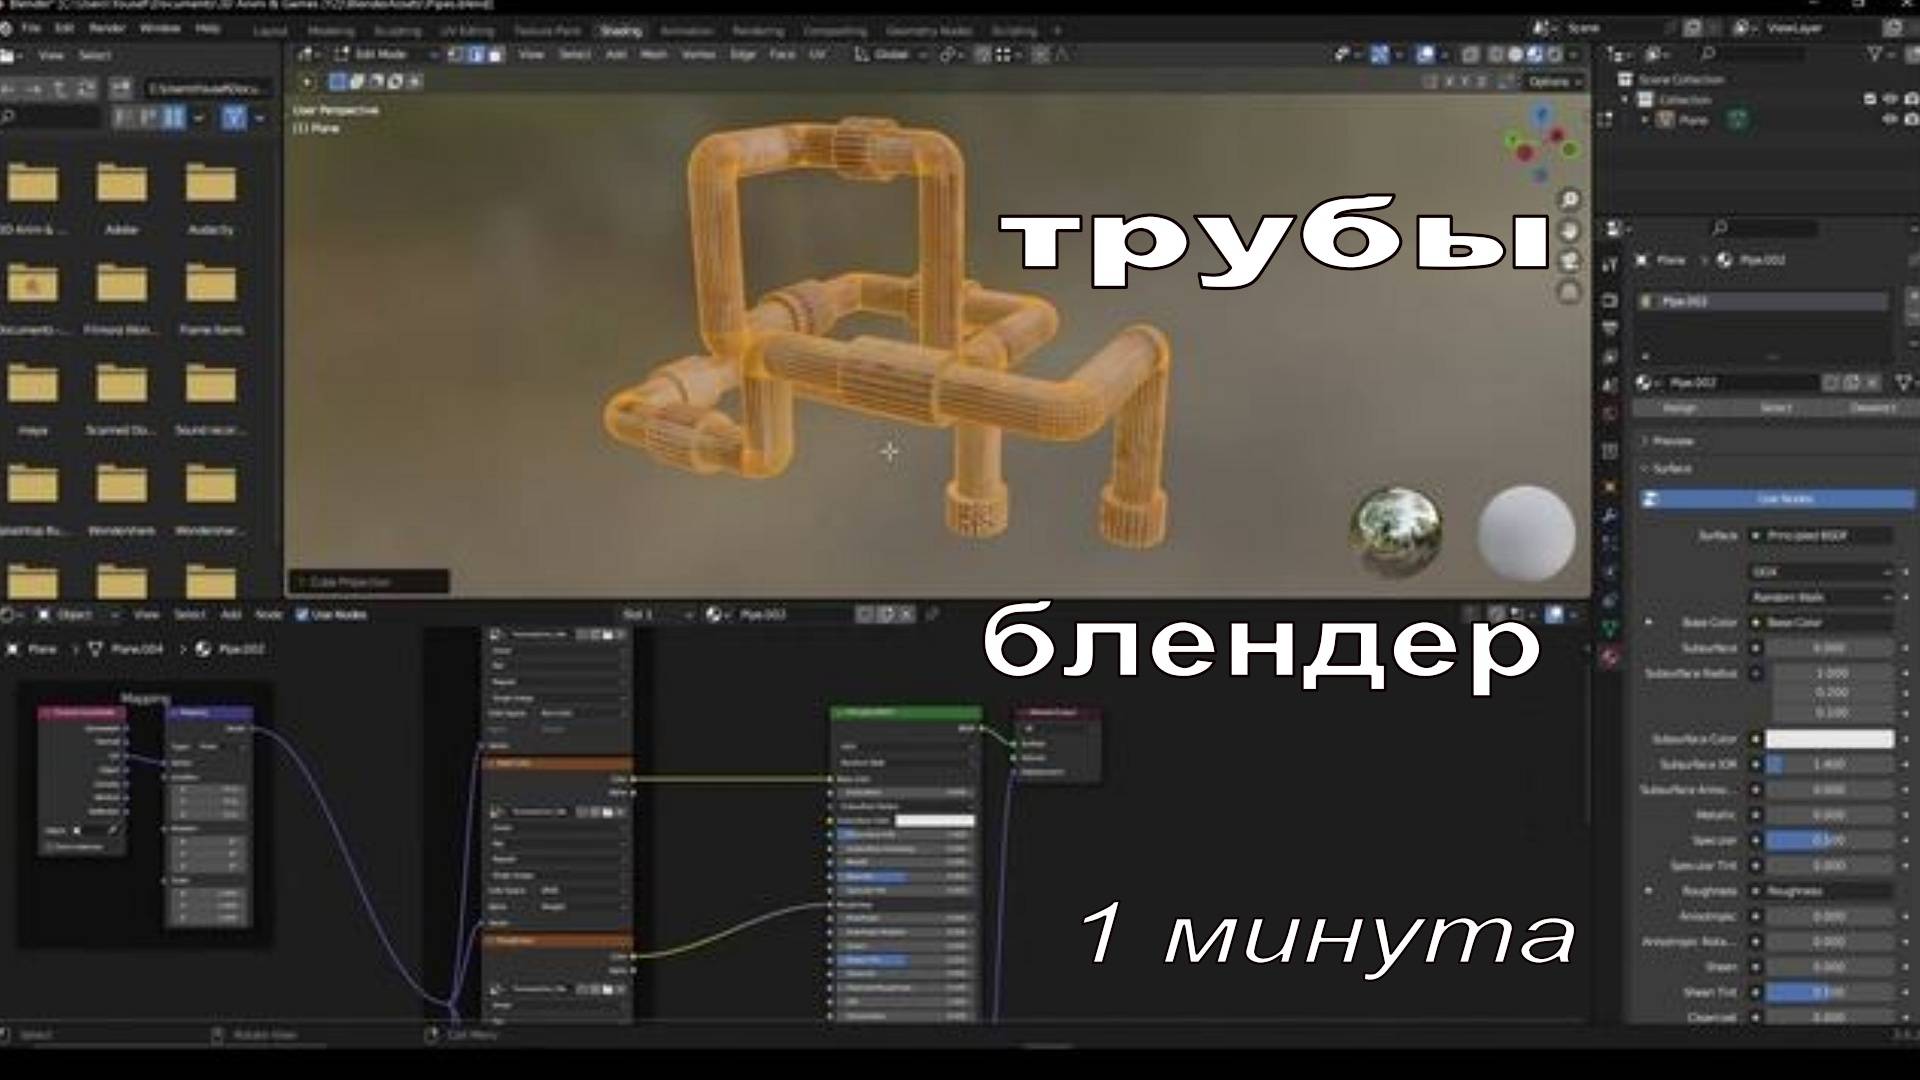Switch to face select mode icon
1920x1080 pixels.
pyautogui.click(x=495, y=55)
